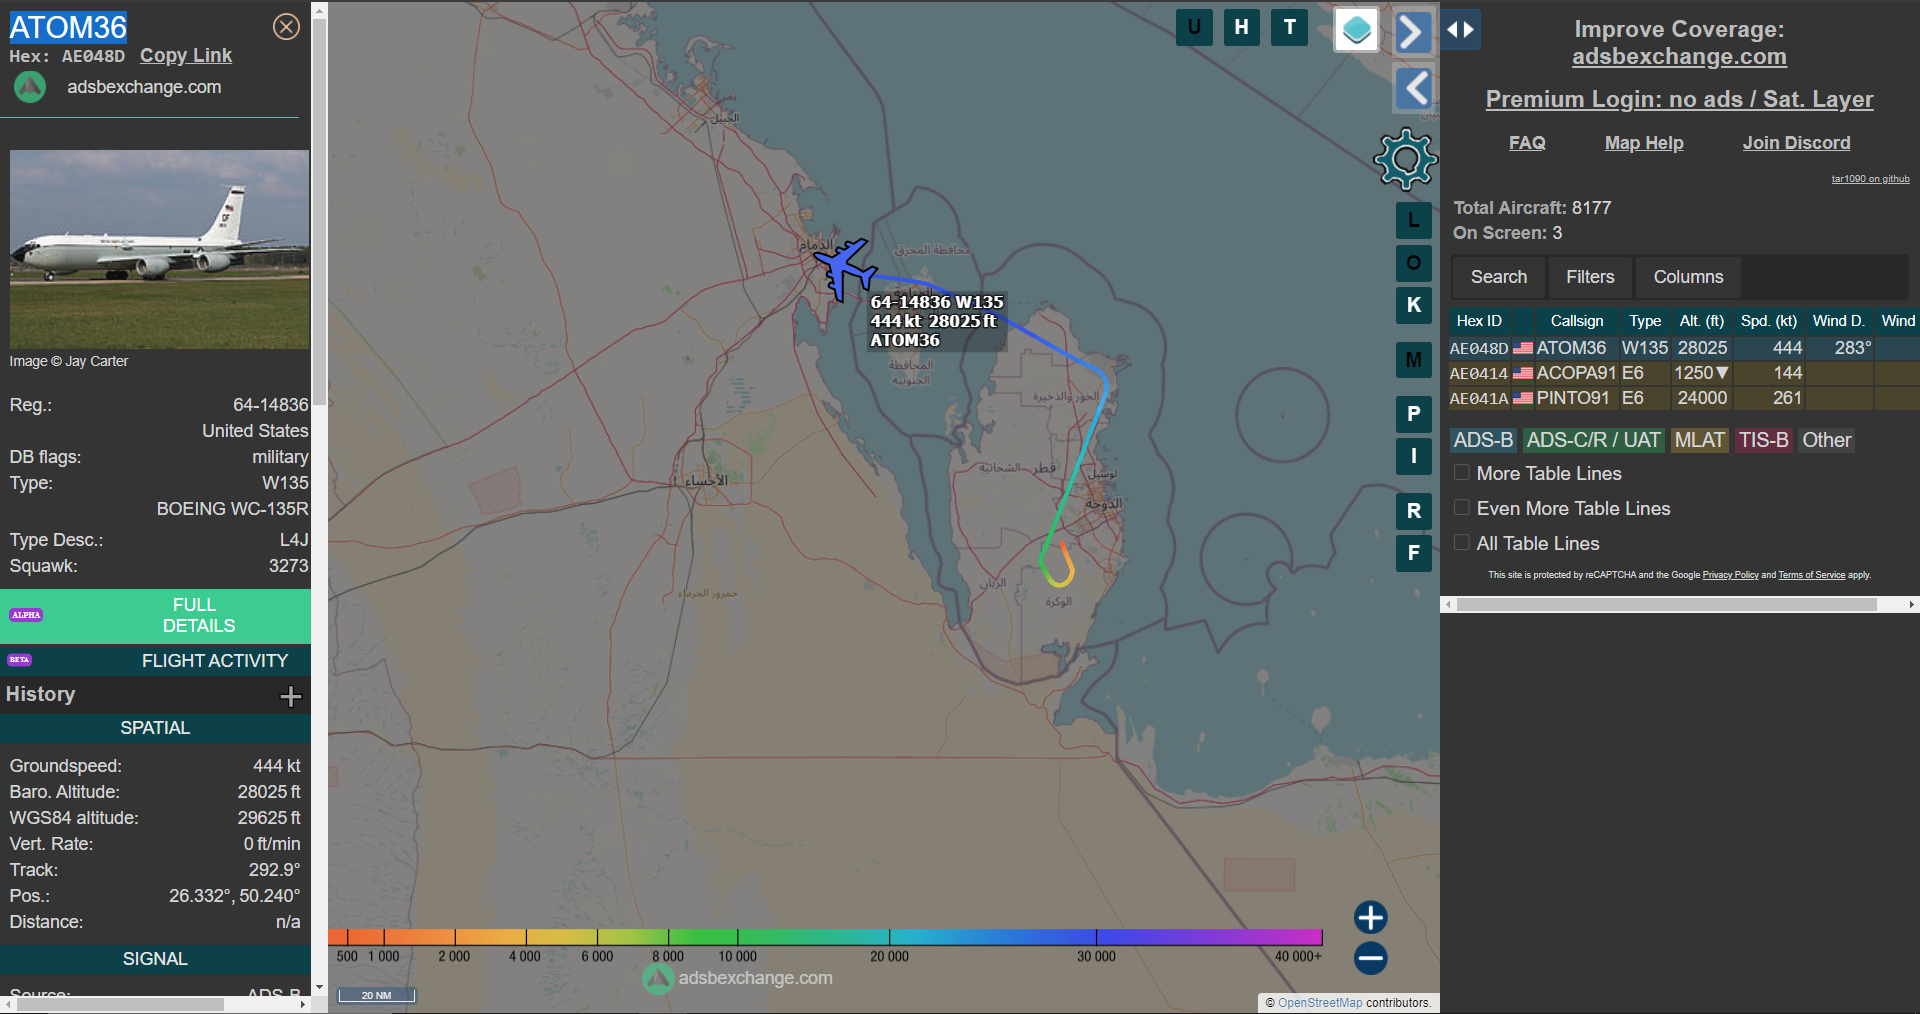Expand History with the plus icon
This screenshot has width=1920, height=1014.
290,696
